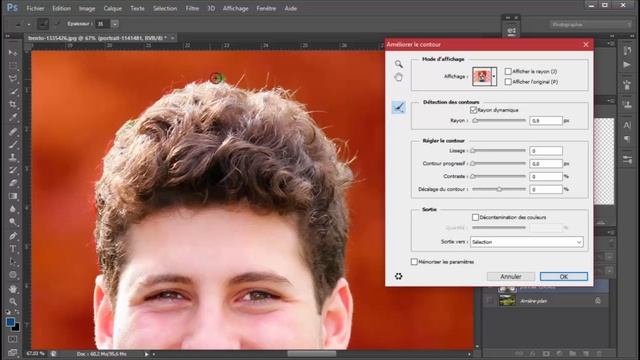Screen dimensions: 640x360
Task: Select the Healing Brush tool
Action: coord(13,131)
